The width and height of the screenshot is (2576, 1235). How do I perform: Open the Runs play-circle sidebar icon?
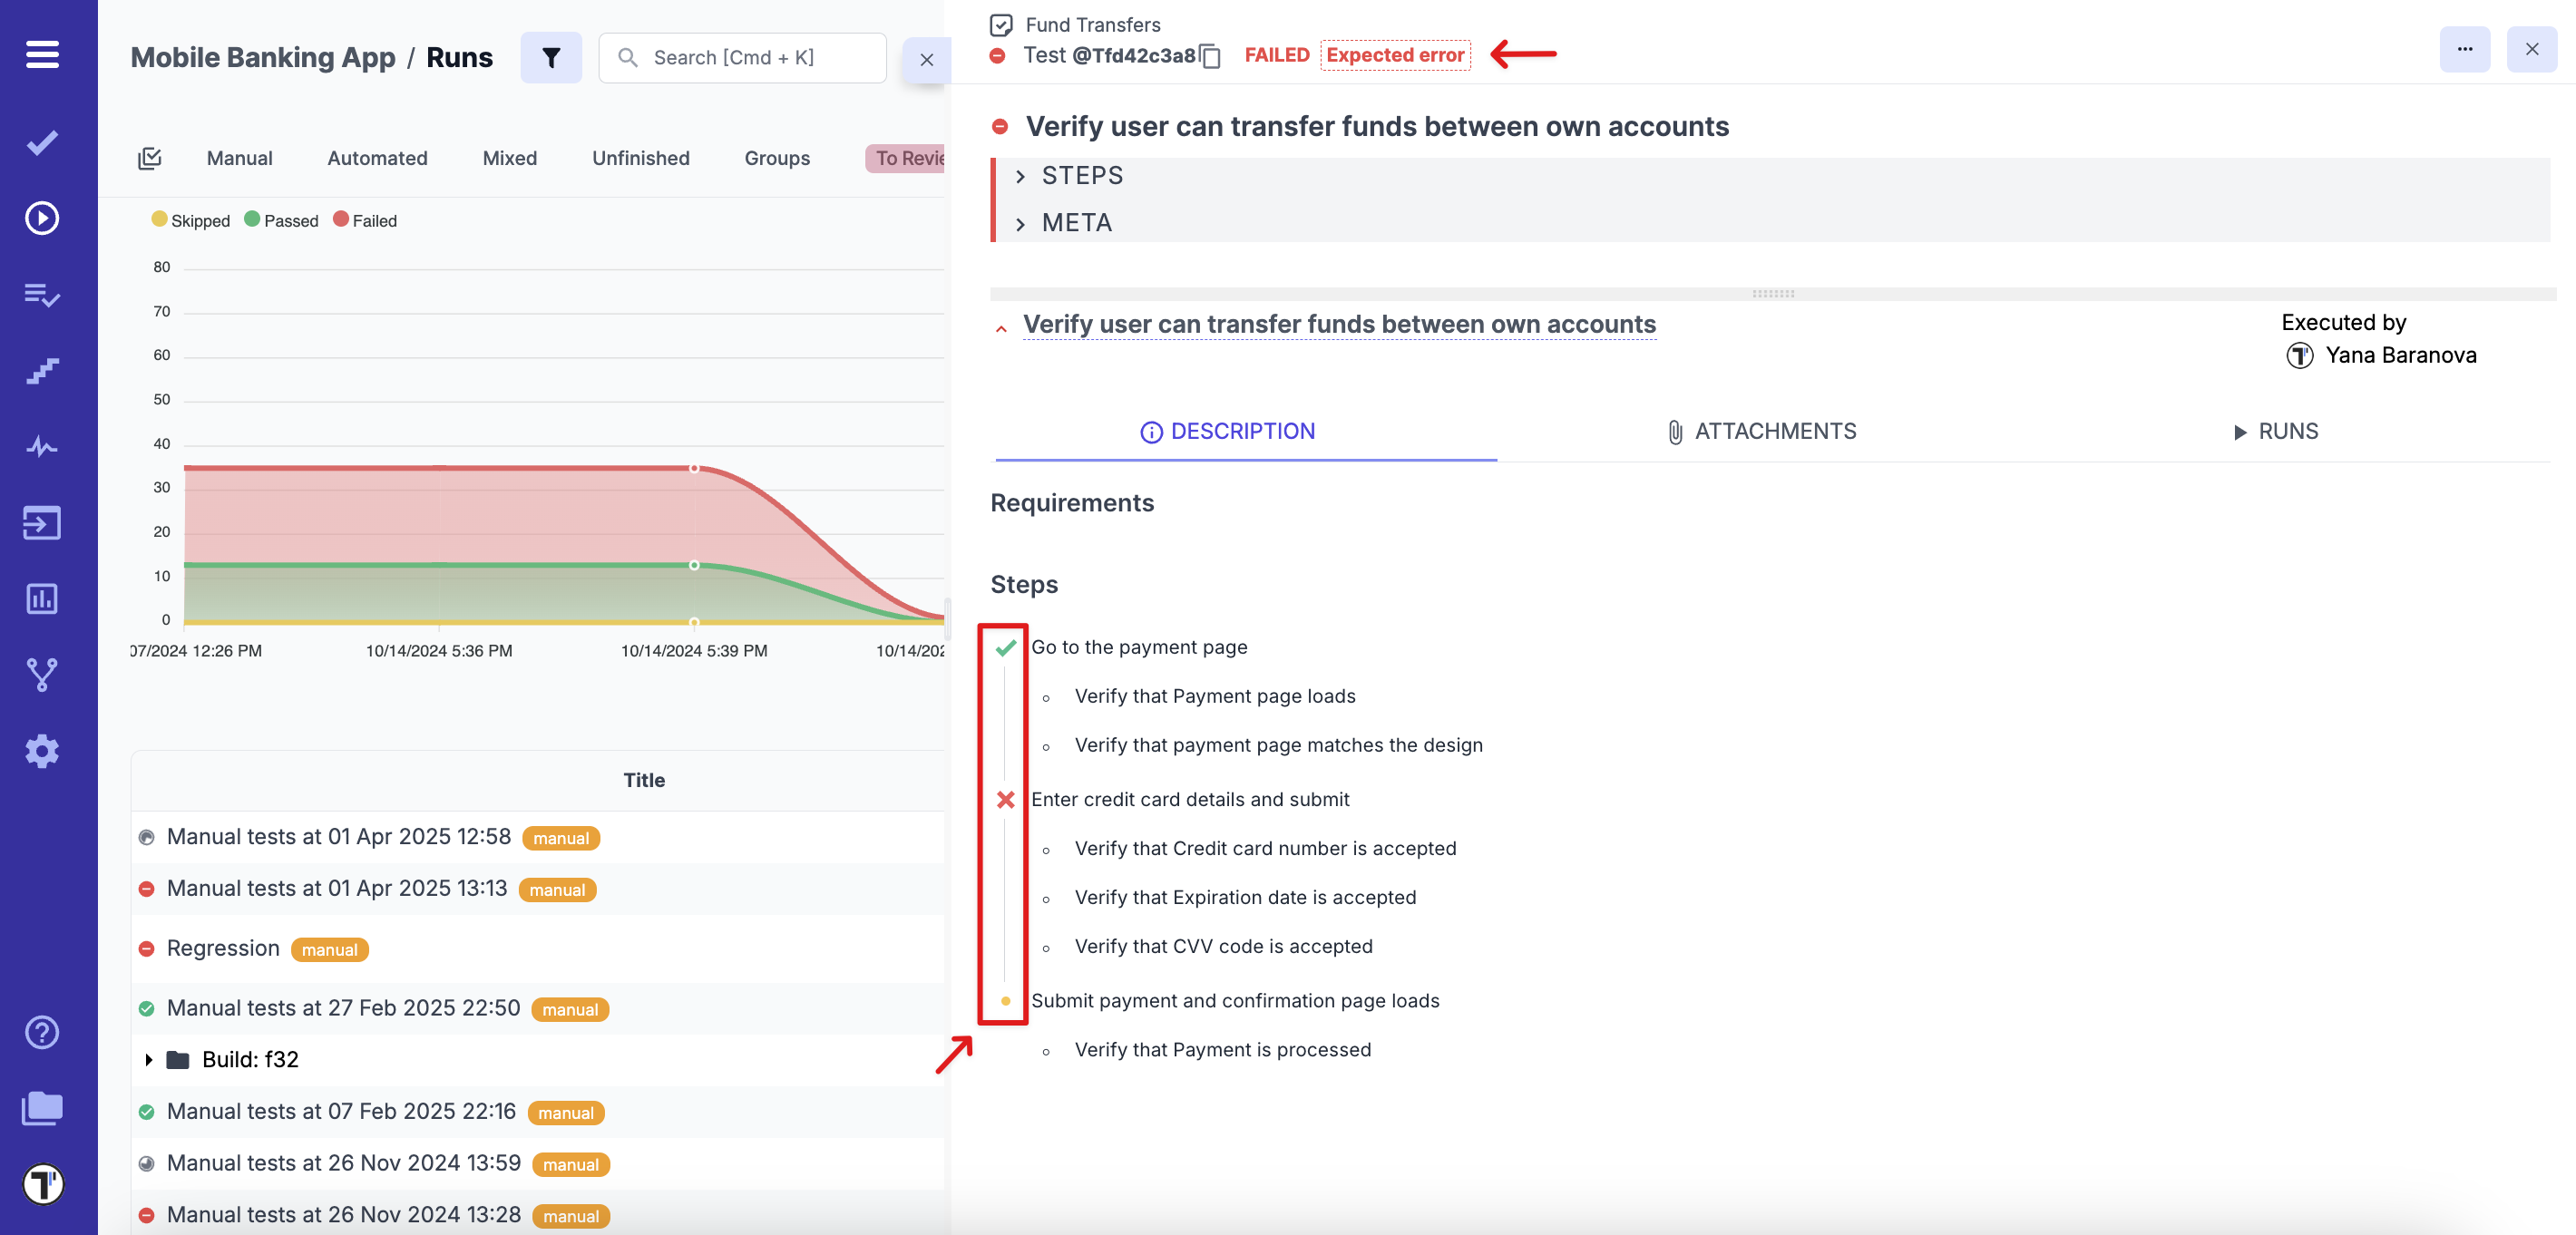(42, 218)
